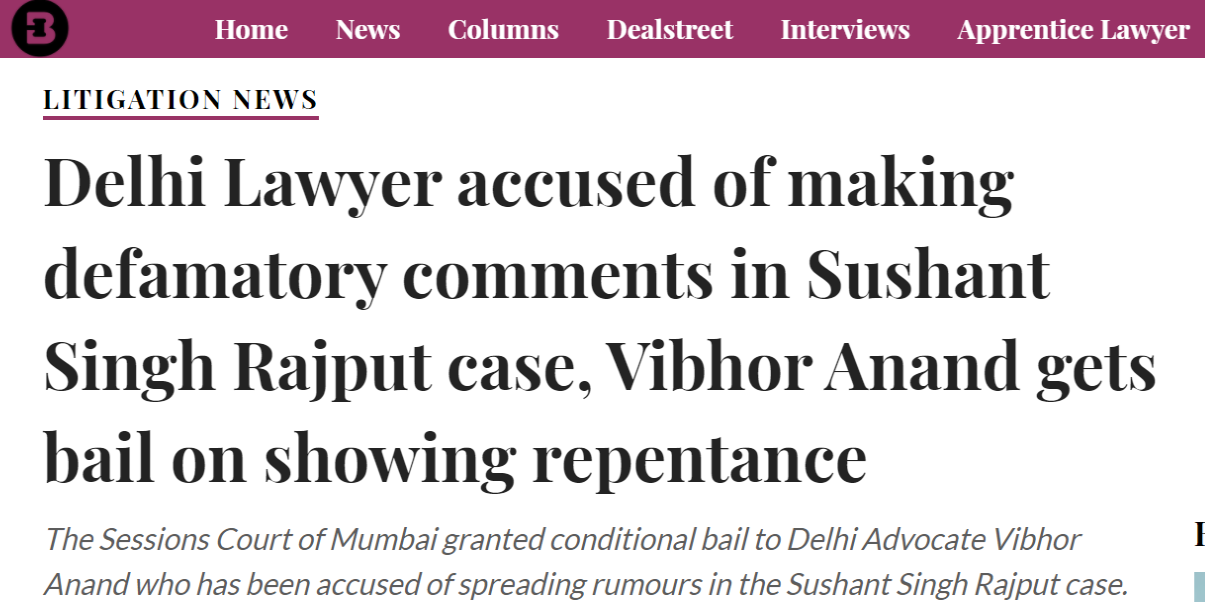Click the teal sidebar block at right edge
This screenshot has height=602, width=1205.
(1199, 587)
